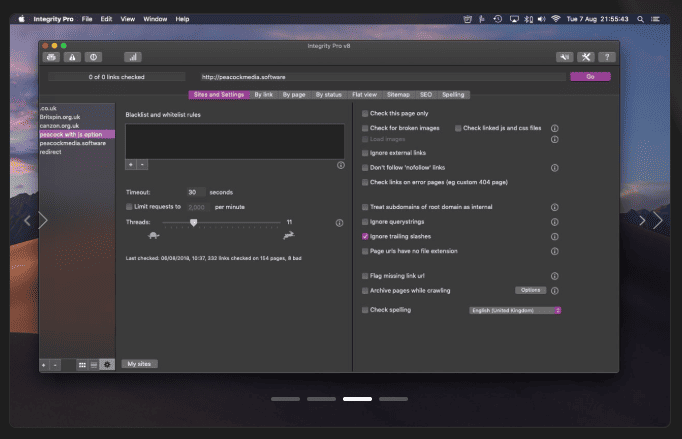Click the wrench toolbar icon
This screenshot has height=439, width=682.
tap(565, 57)
